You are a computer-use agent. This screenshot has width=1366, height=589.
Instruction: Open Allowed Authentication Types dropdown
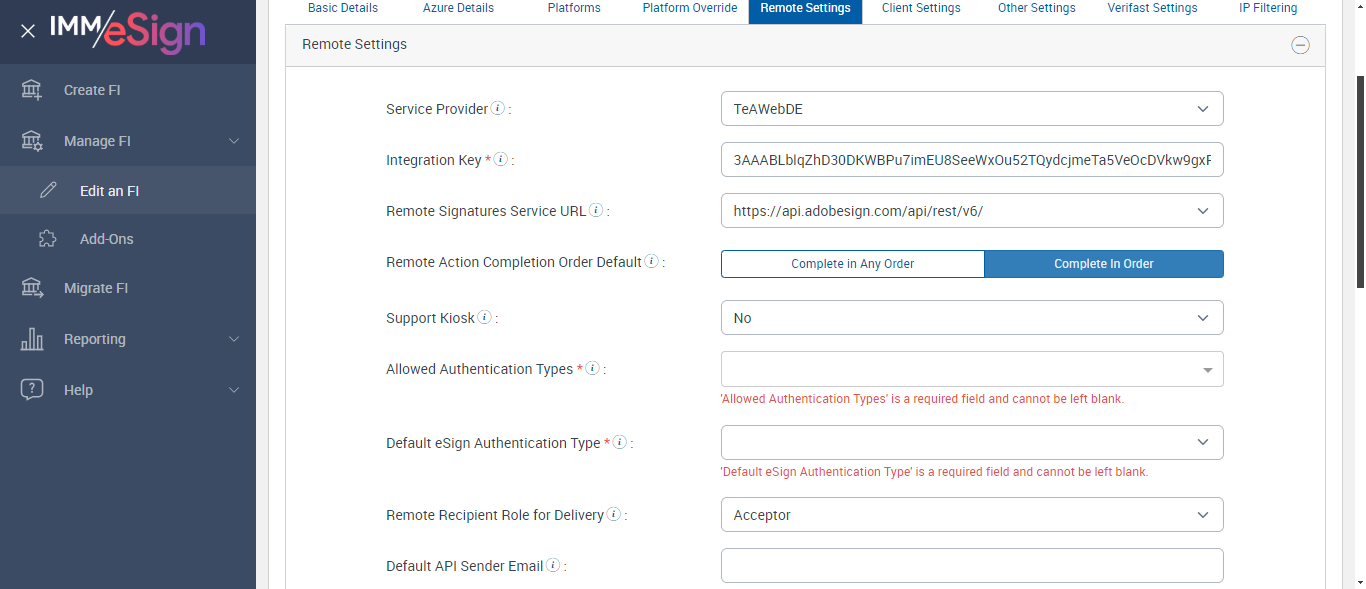[x=972, y=369]
